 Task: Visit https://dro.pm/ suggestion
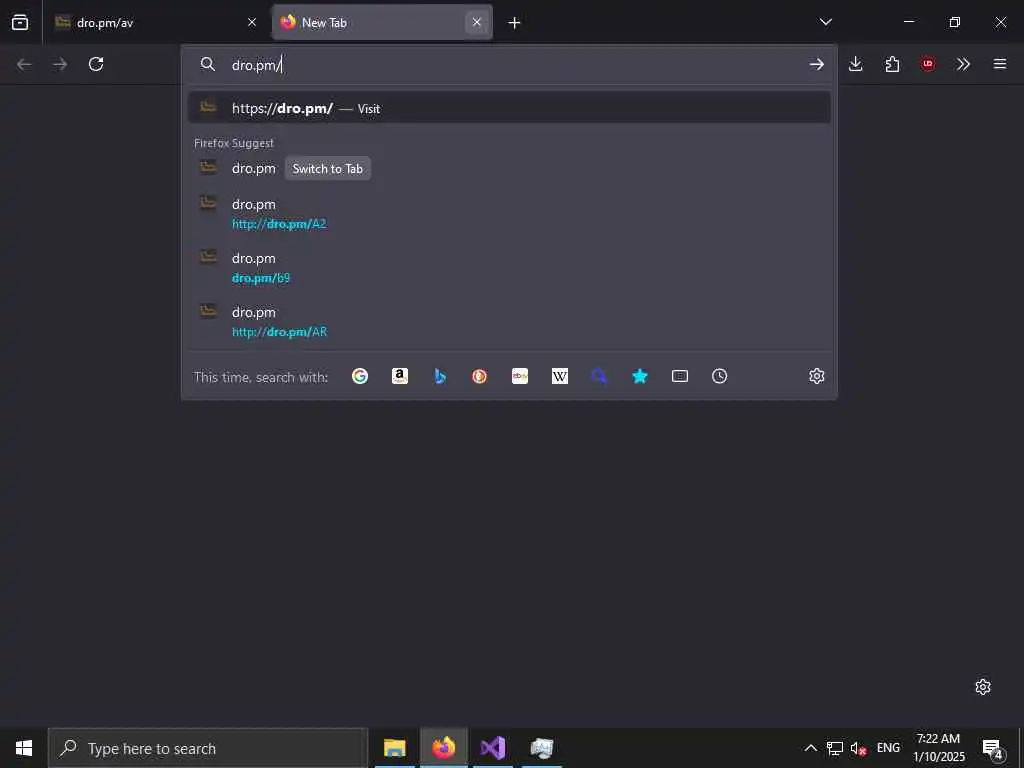coord(509,108)
